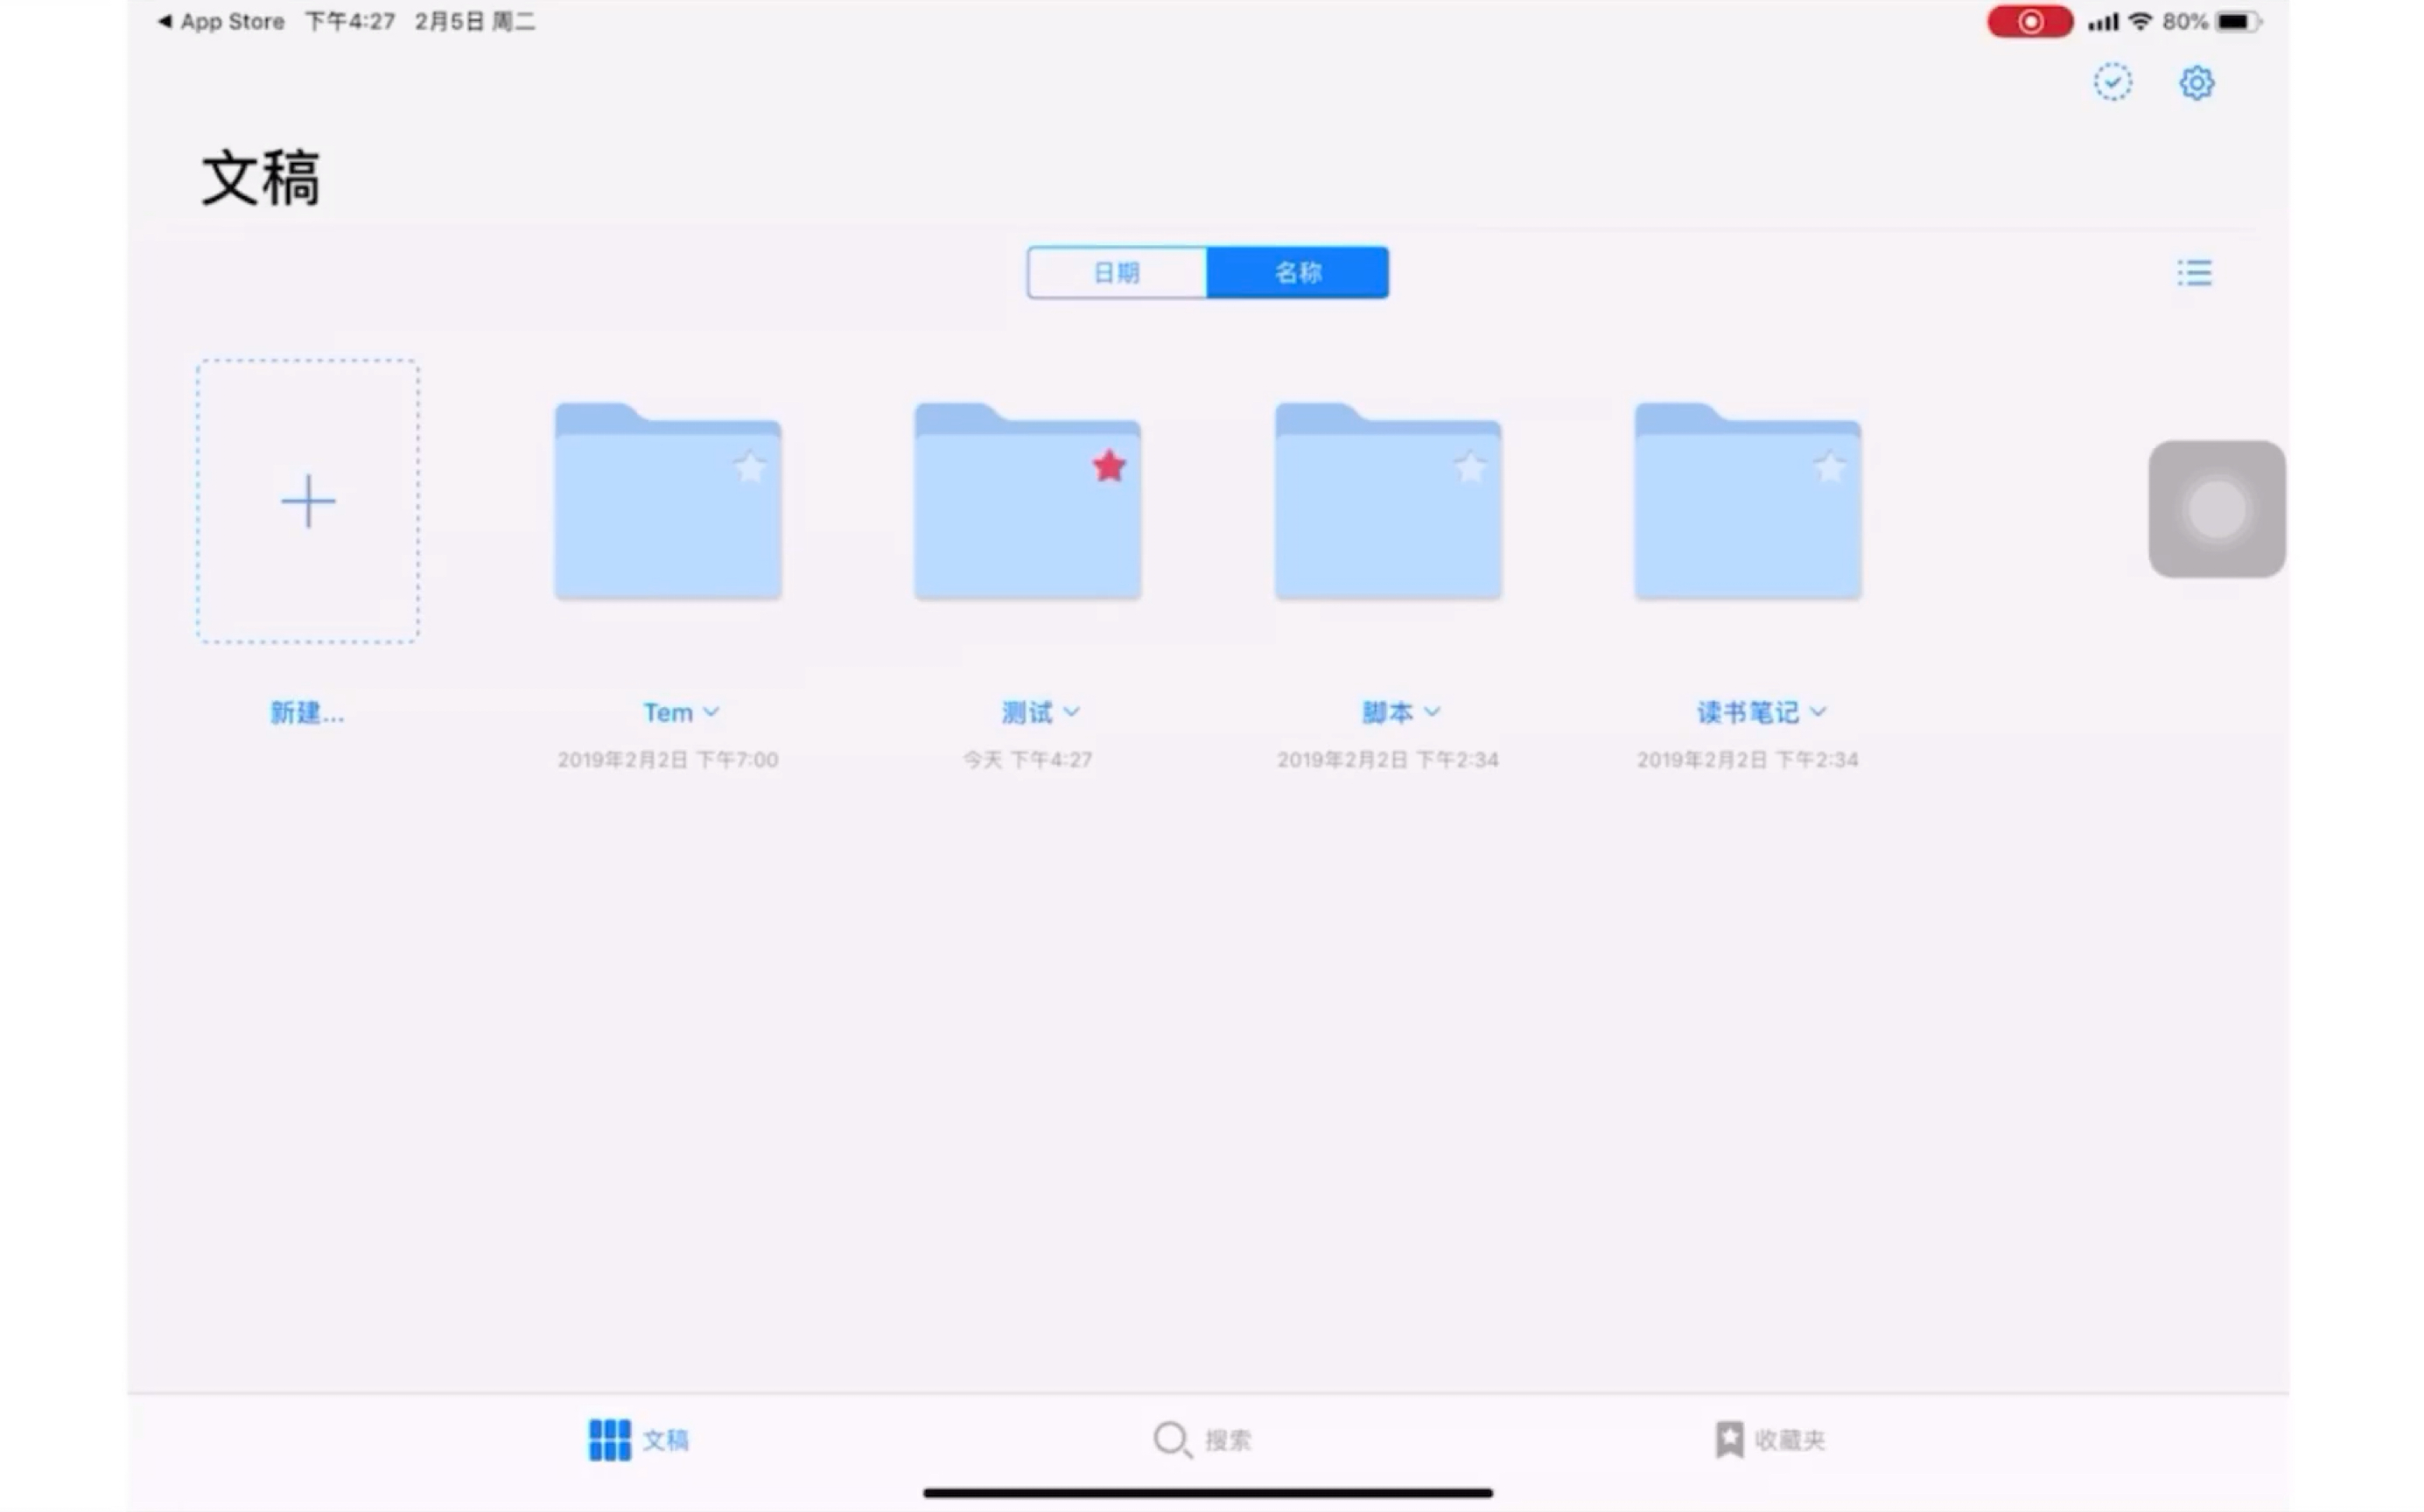Tap 新建 to create new document
The image size is (2424, 1512).
(x=307, y=502)
